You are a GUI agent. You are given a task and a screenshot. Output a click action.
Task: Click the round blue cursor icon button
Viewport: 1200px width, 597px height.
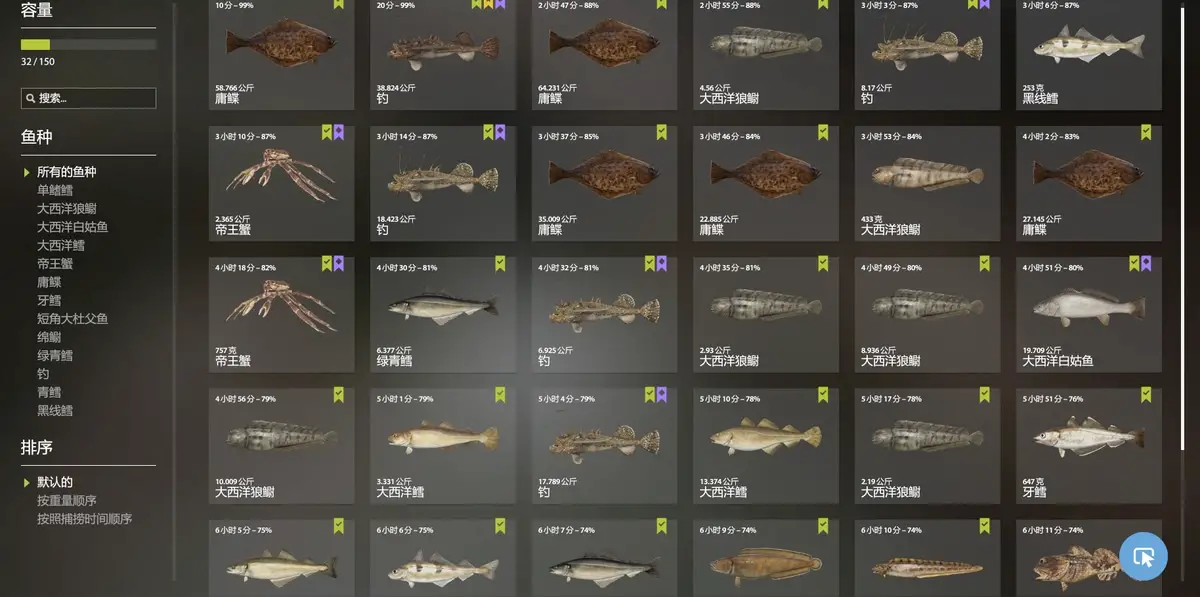pos(1143,556)
